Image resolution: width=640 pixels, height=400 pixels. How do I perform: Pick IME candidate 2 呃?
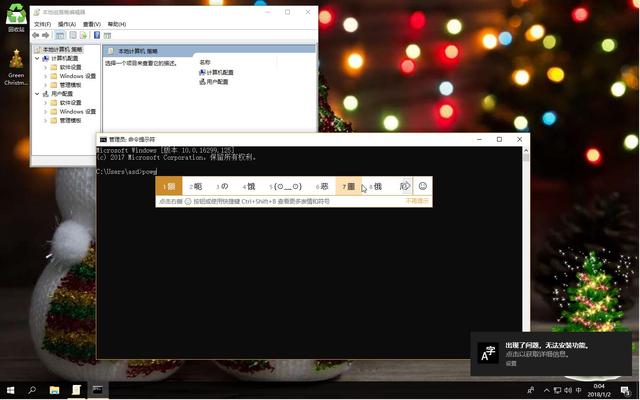(196, 187)
